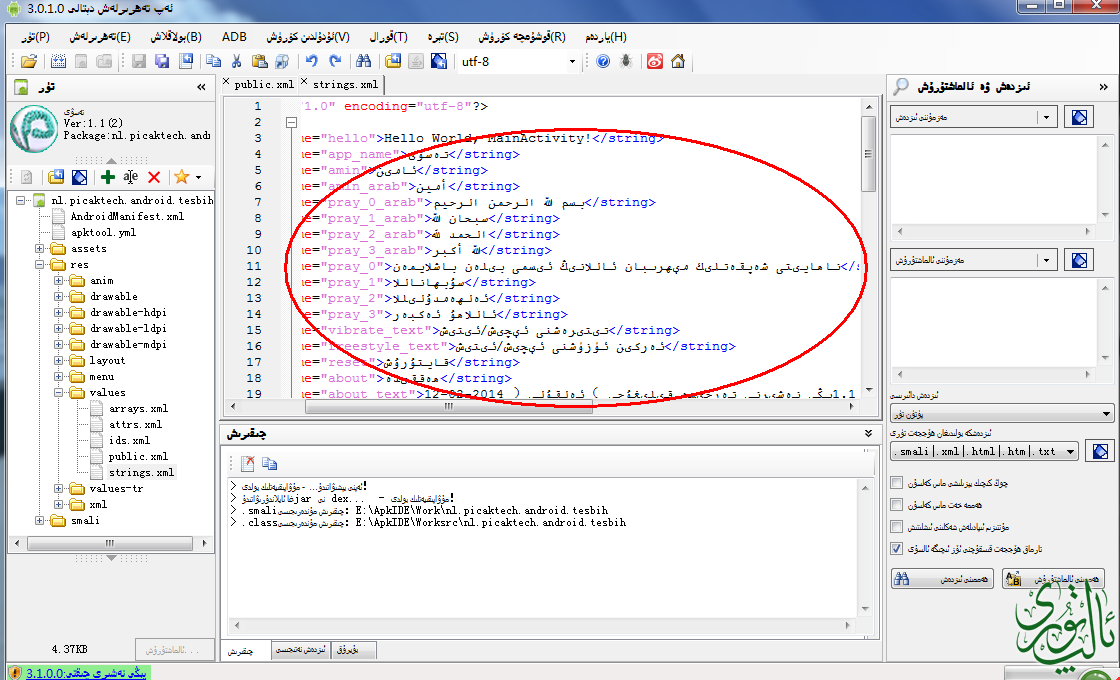Toggle the code fold marker on line 2

point(291,123)
